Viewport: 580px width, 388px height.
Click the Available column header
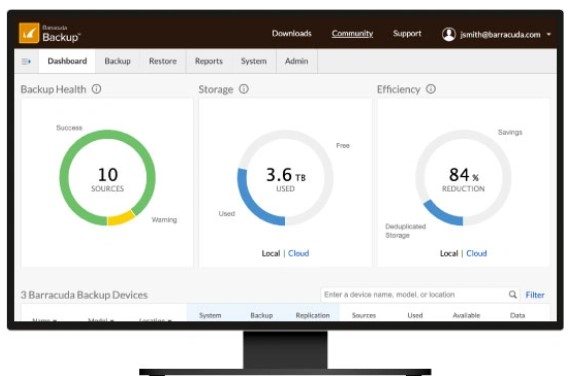click(466, 316)
